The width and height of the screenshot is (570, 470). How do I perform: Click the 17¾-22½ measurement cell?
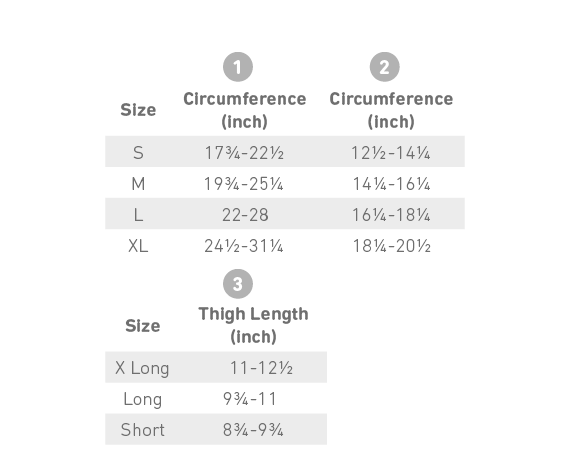(244, 153)
